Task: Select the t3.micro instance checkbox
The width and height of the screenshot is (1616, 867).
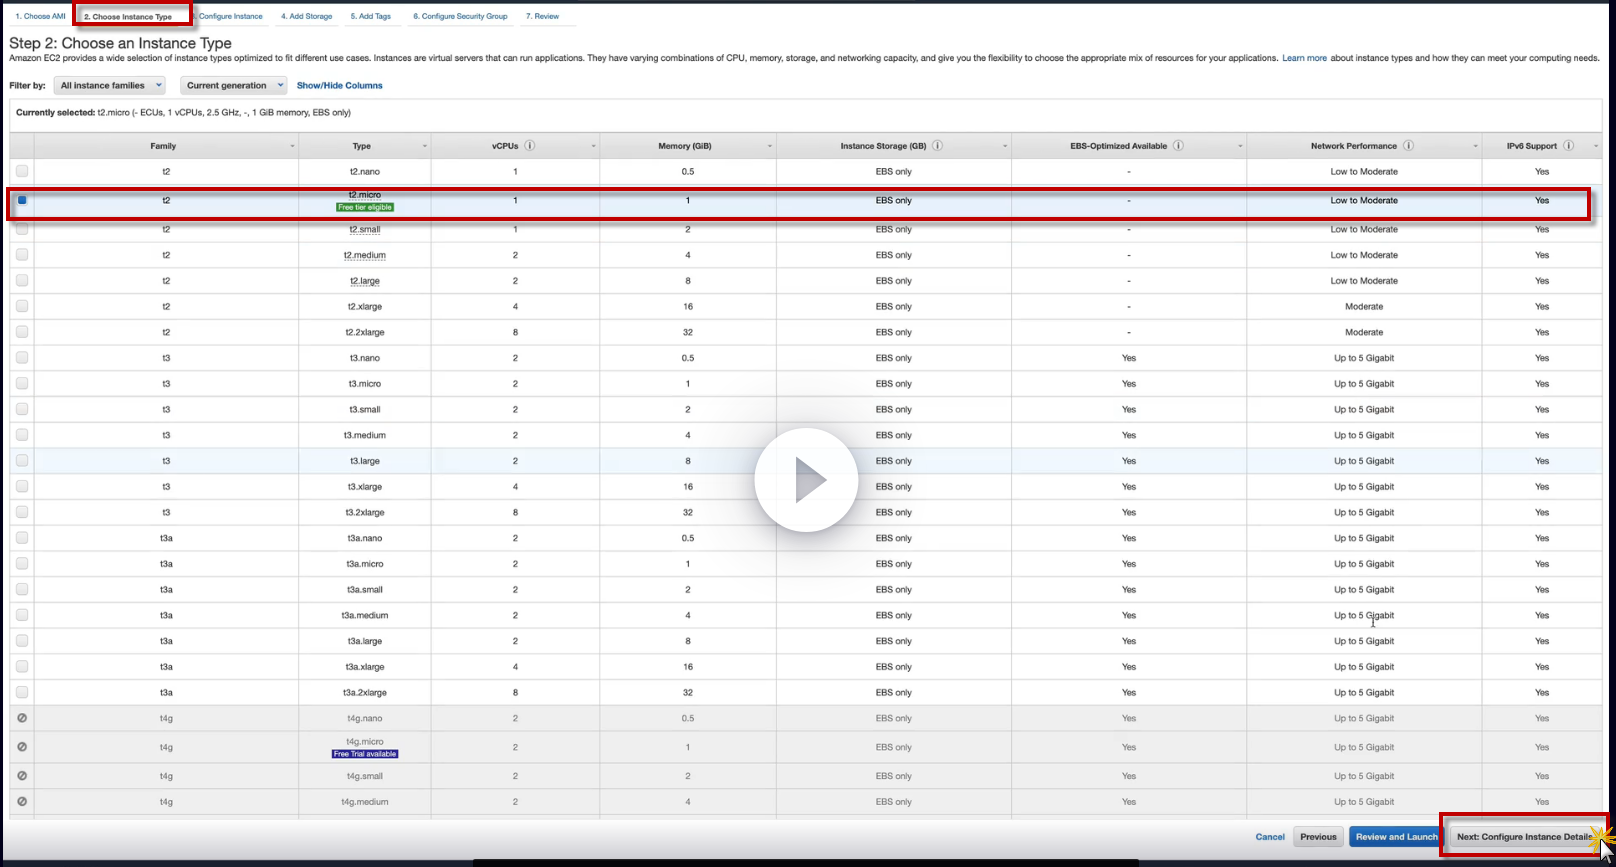Action: tap(22, 384)
